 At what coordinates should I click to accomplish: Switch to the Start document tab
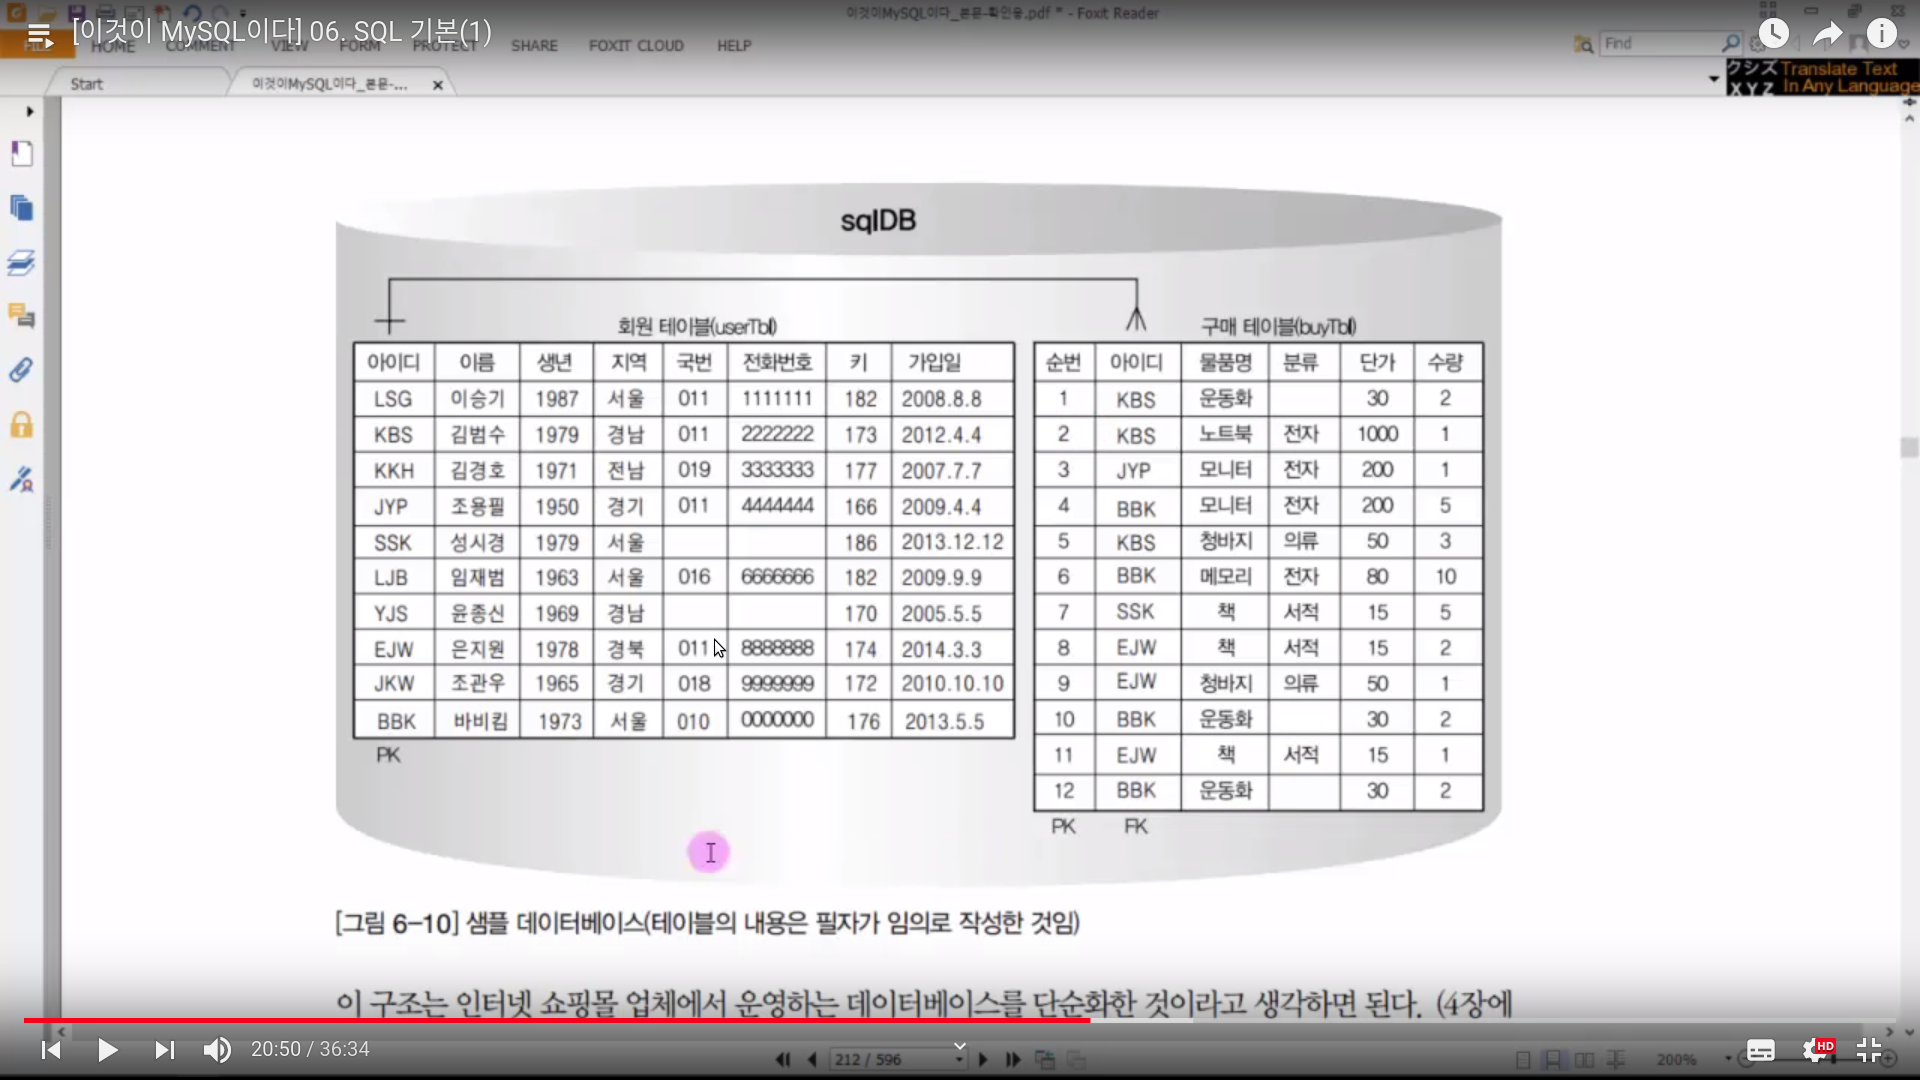click(87, 84)
